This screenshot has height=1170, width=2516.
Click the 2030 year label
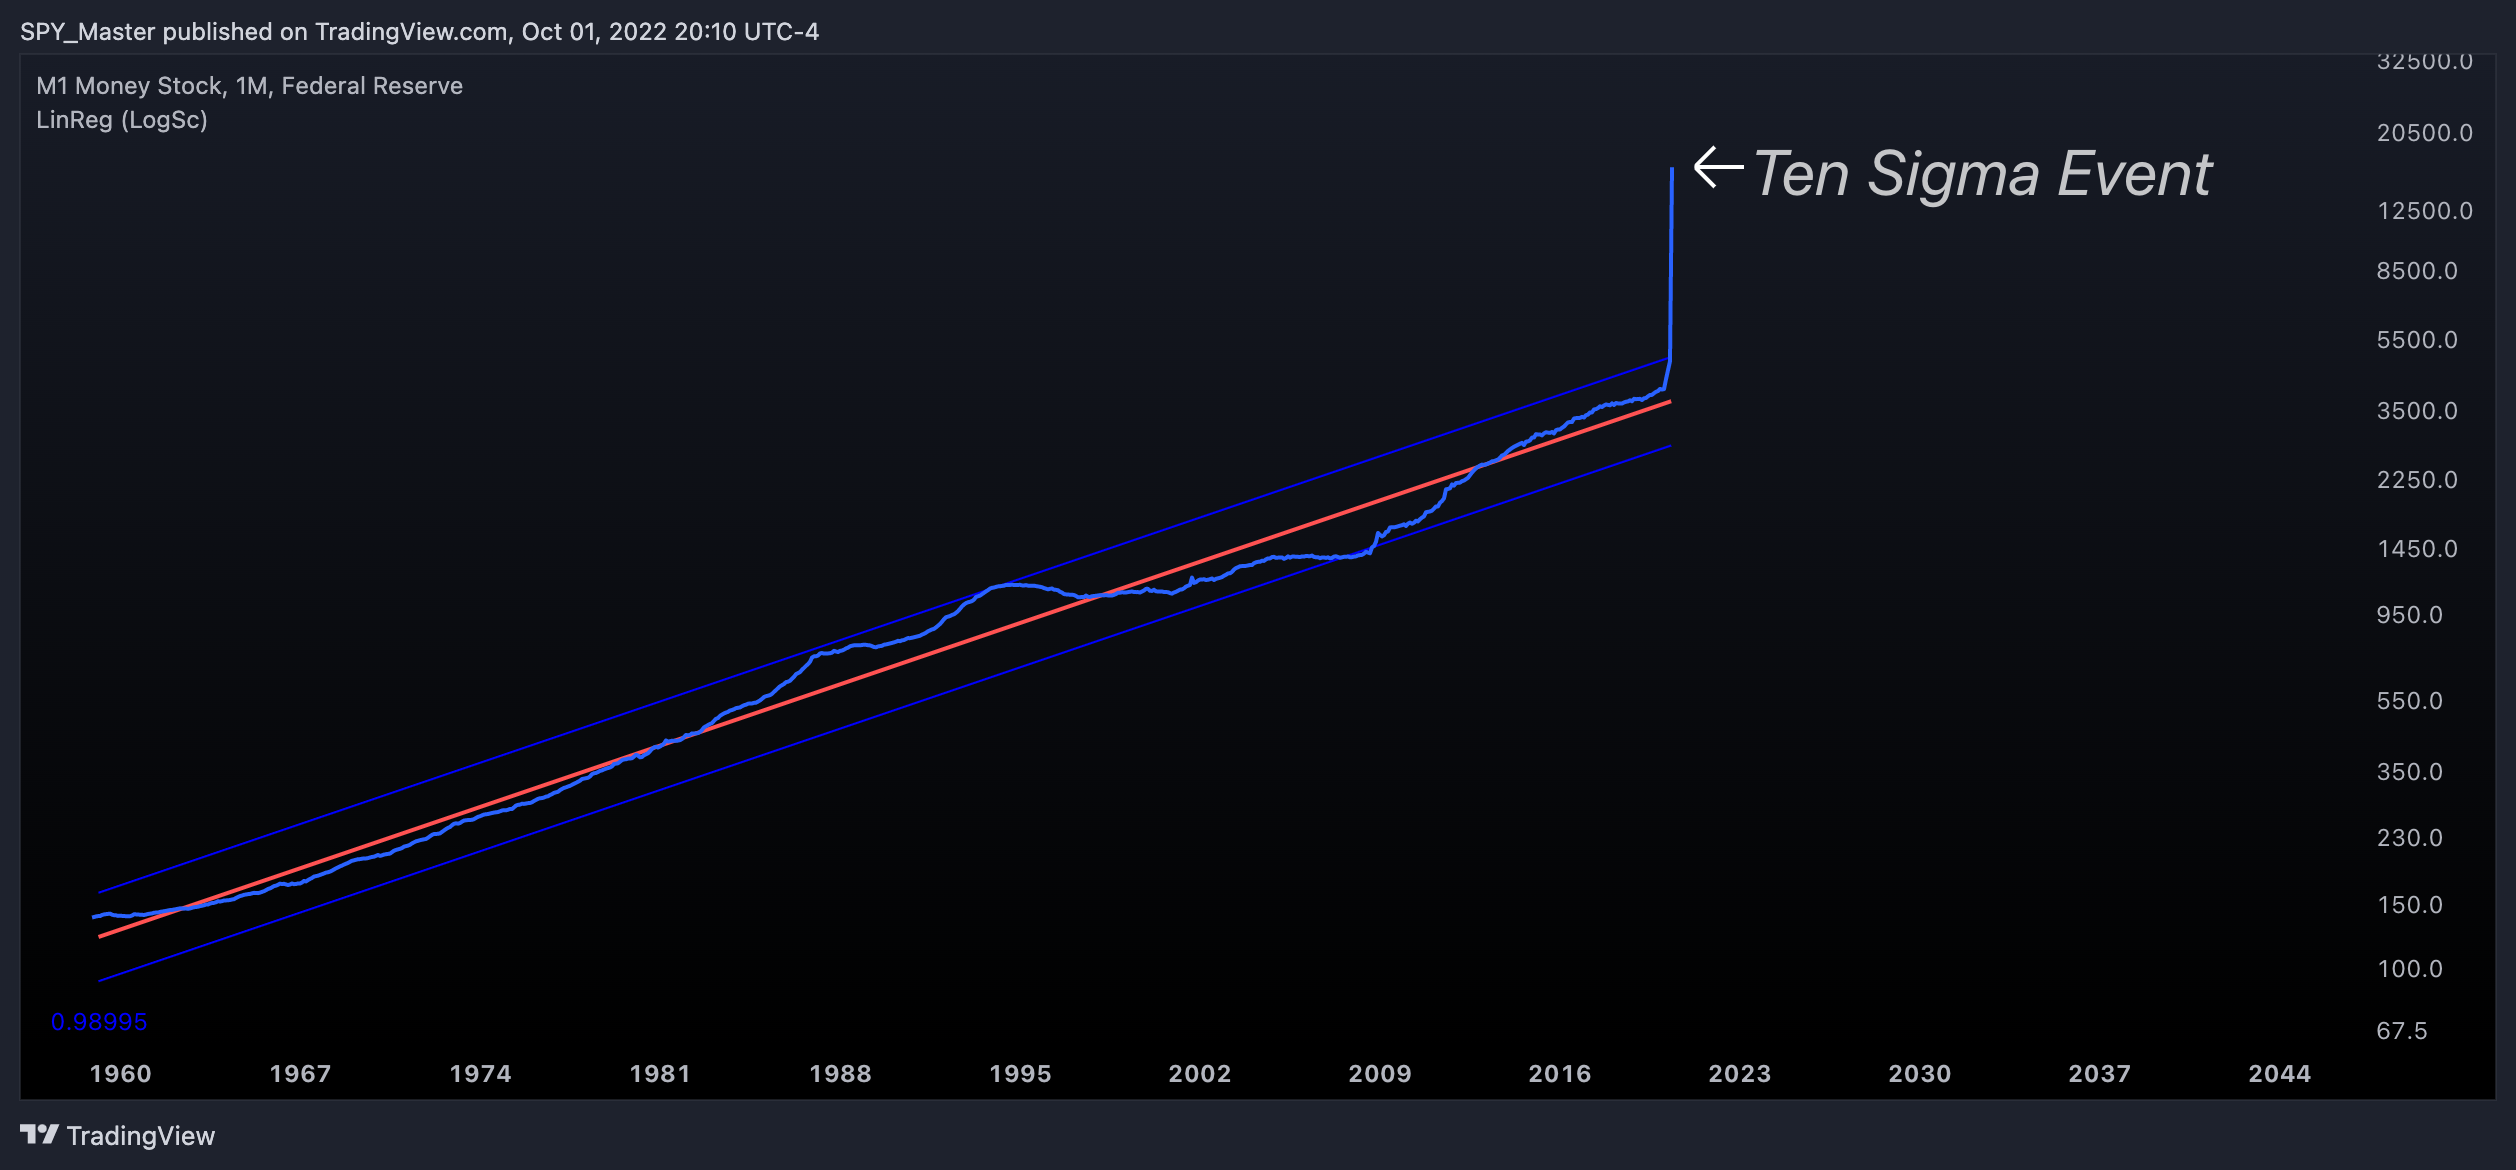click(1920, 1074)
